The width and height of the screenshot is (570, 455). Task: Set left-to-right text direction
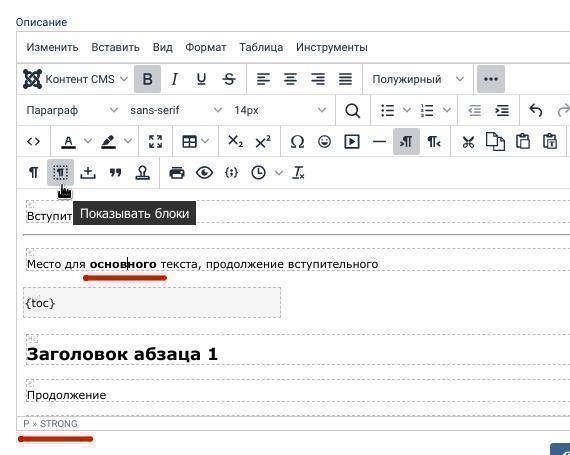406,141
